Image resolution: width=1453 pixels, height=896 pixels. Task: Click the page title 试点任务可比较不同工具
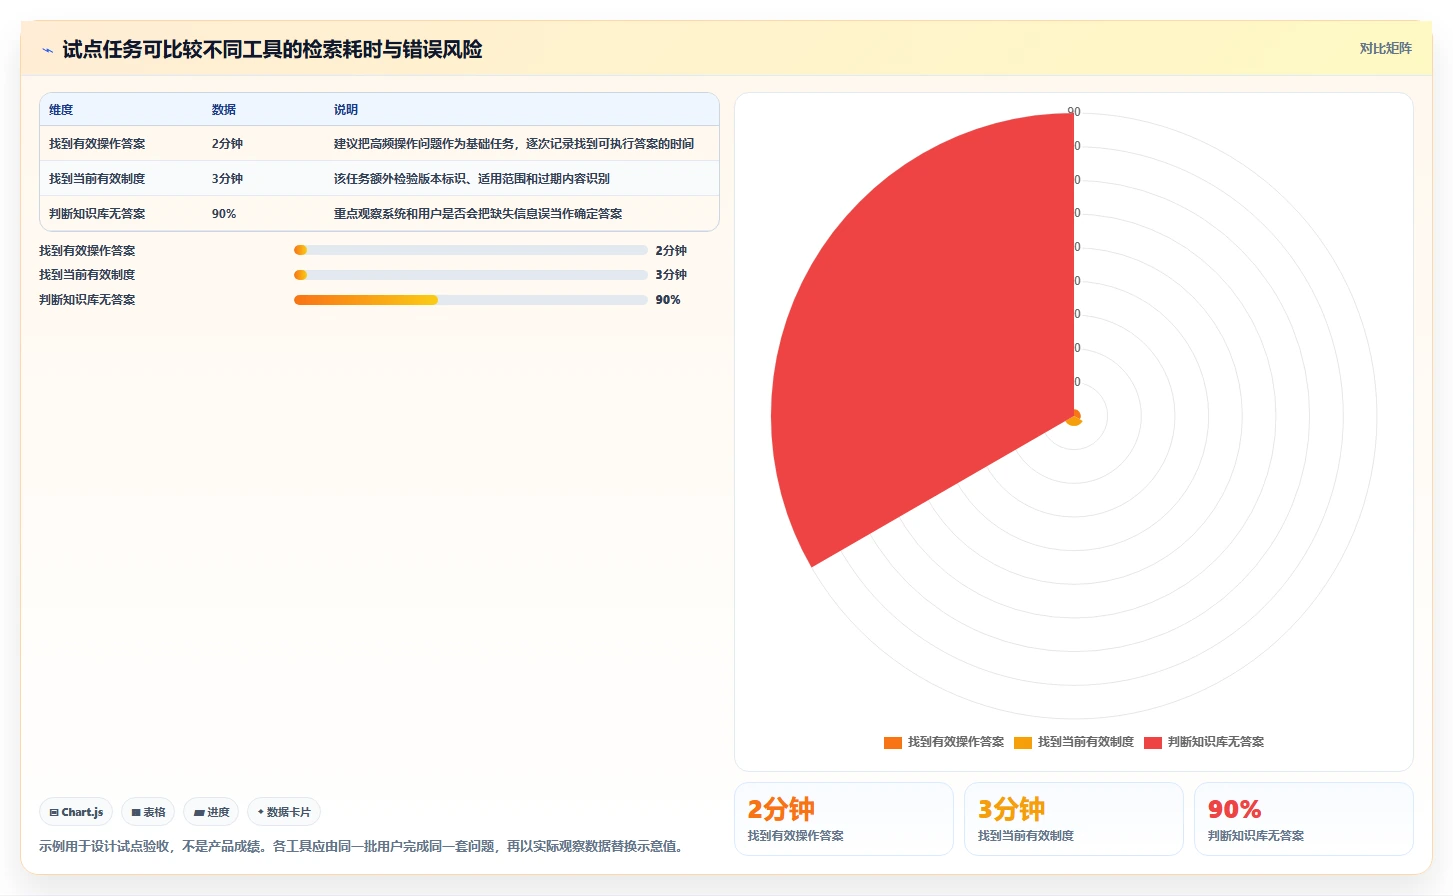pyautogui.click(x=272, y=49)
